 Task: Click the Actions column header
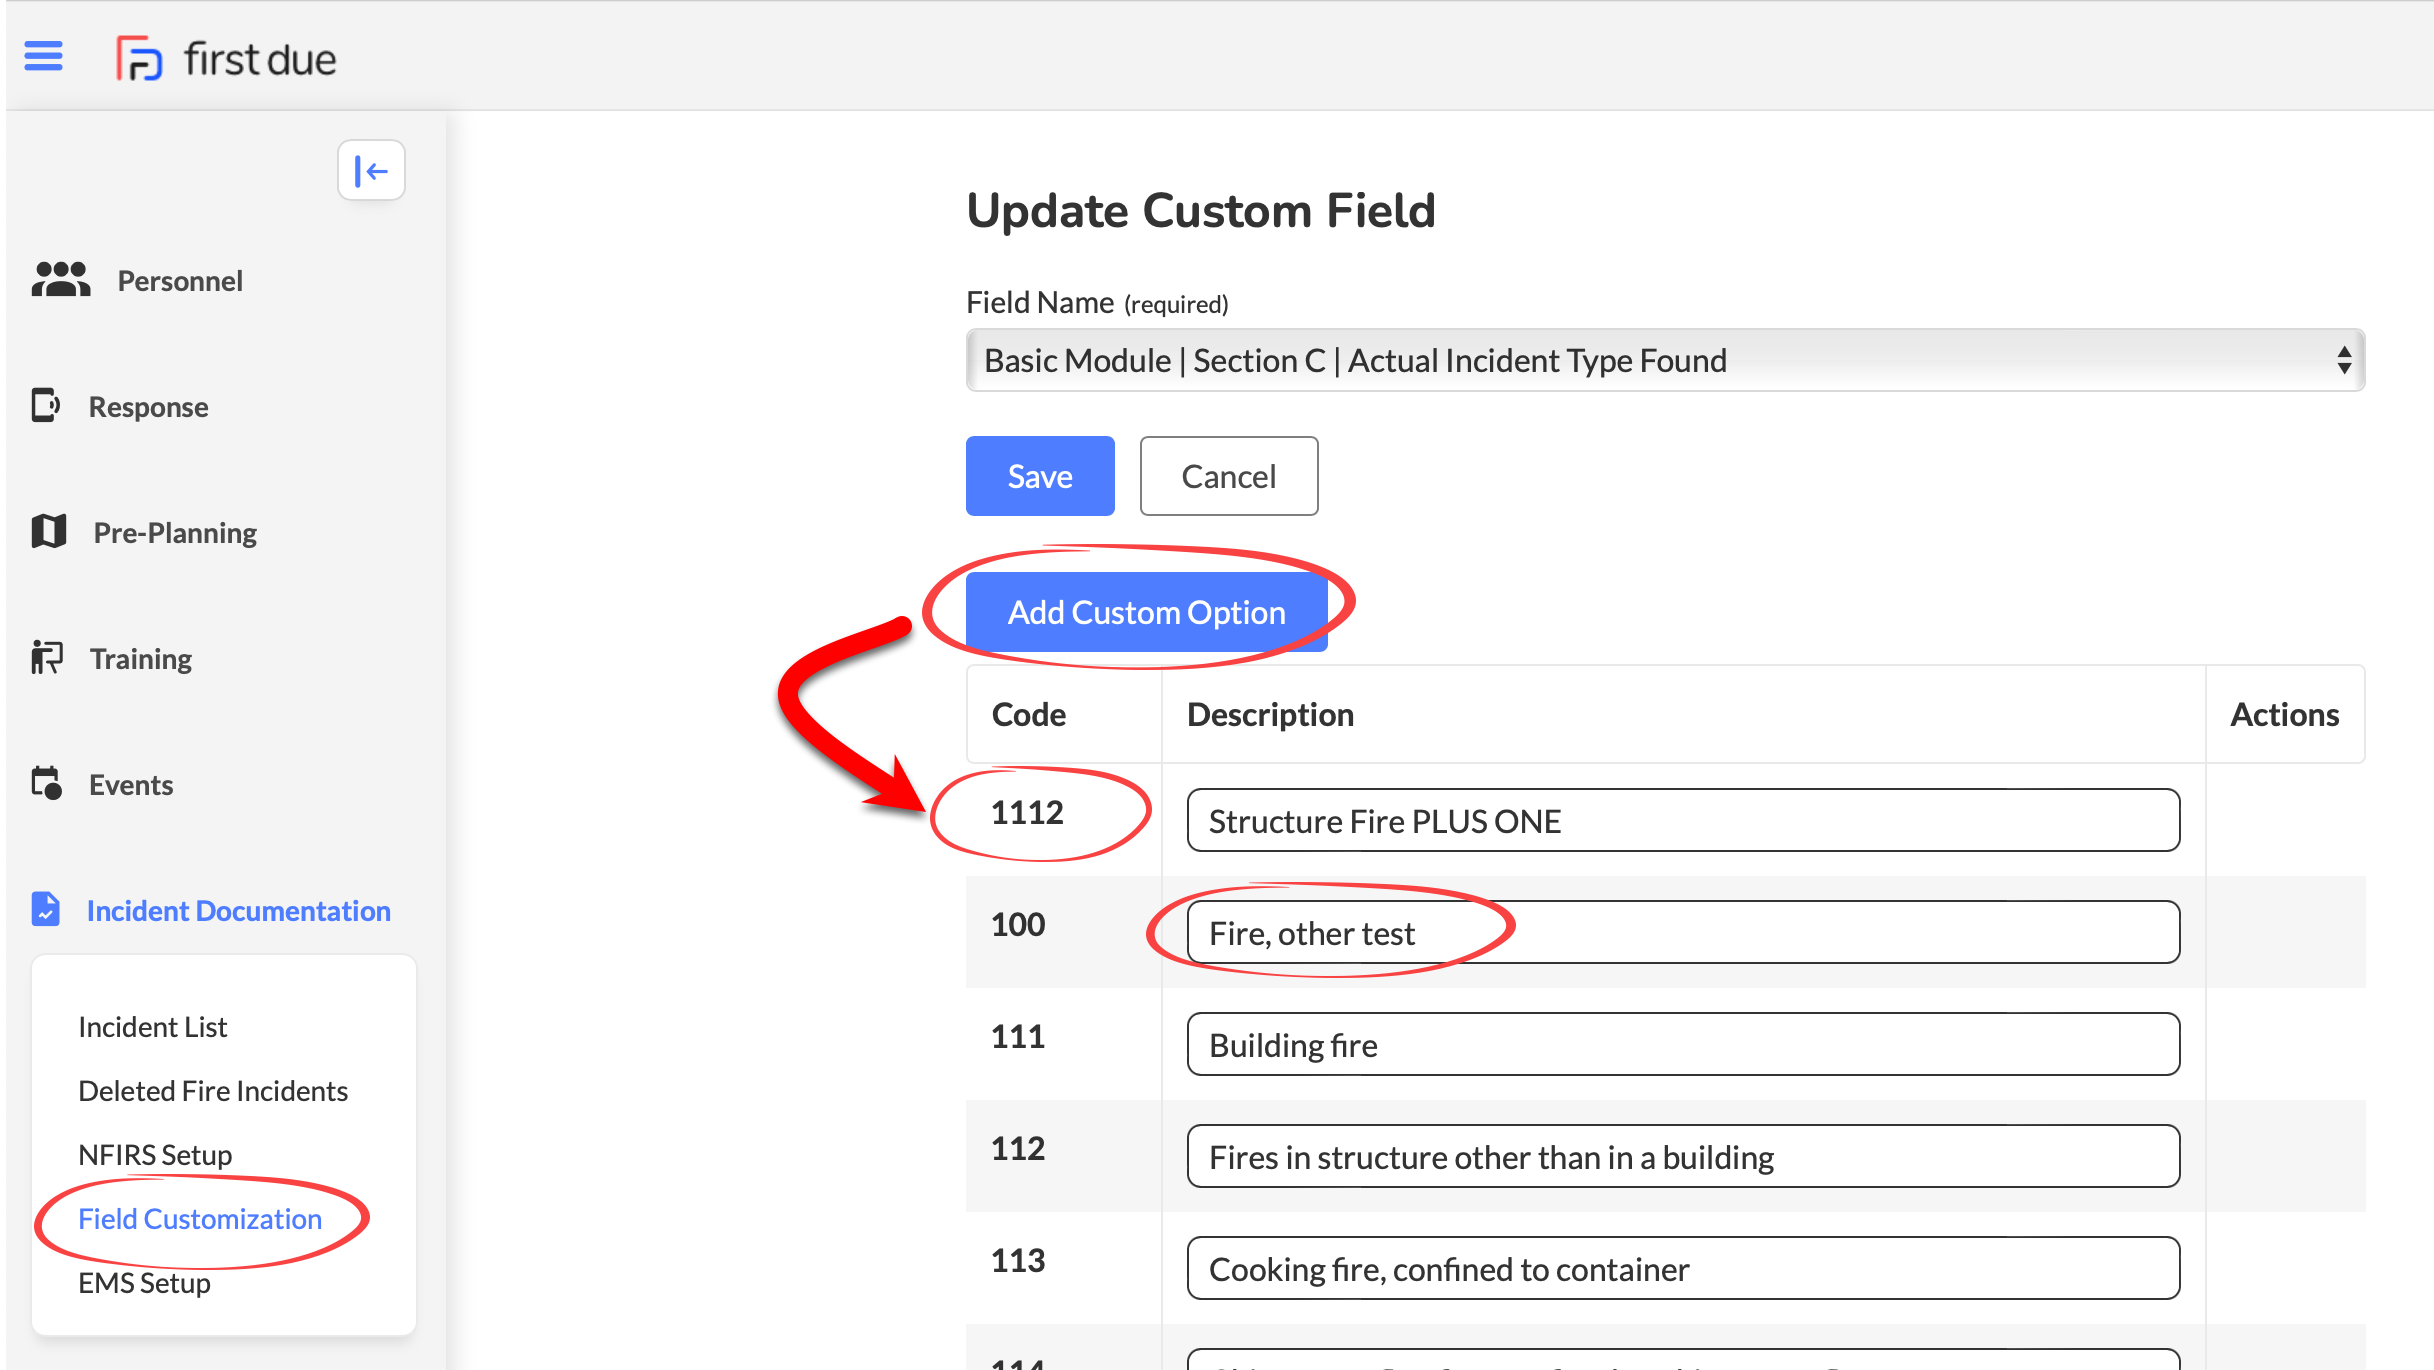pyautogui.click(x=2285, y=714)
